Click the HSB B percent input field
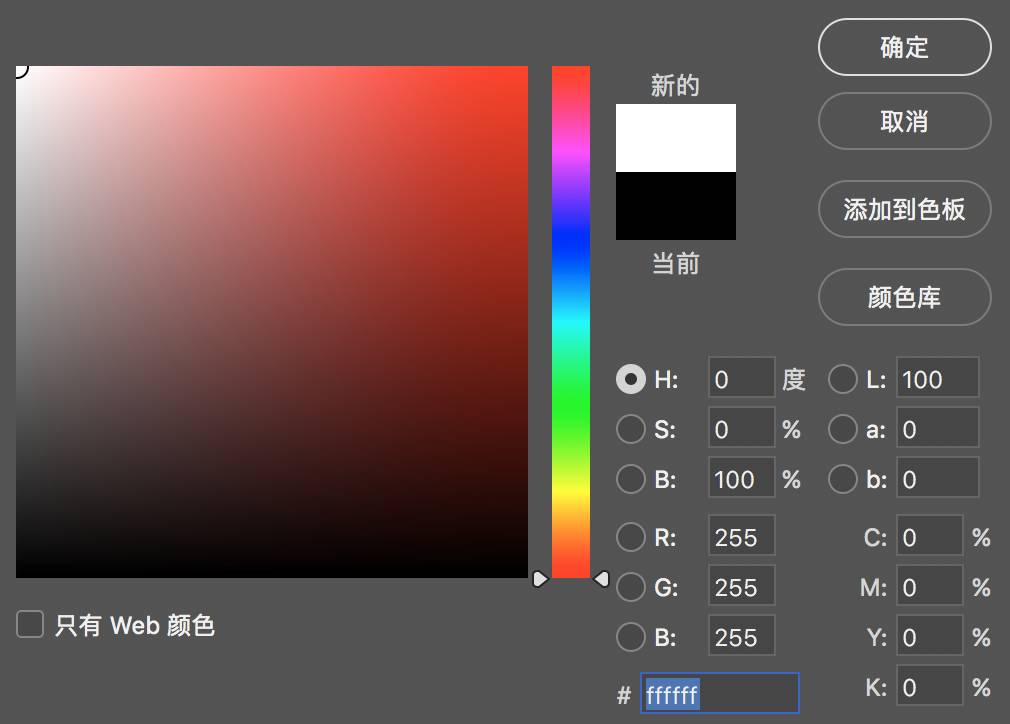The width and height of the screenshot is (1010, 724). (x=741, y=477)
